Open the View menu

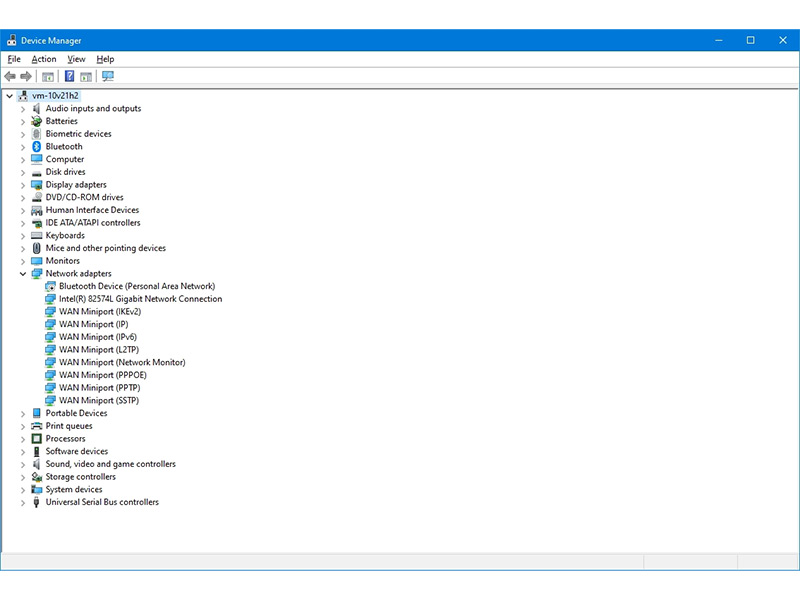tap(76, 59)
